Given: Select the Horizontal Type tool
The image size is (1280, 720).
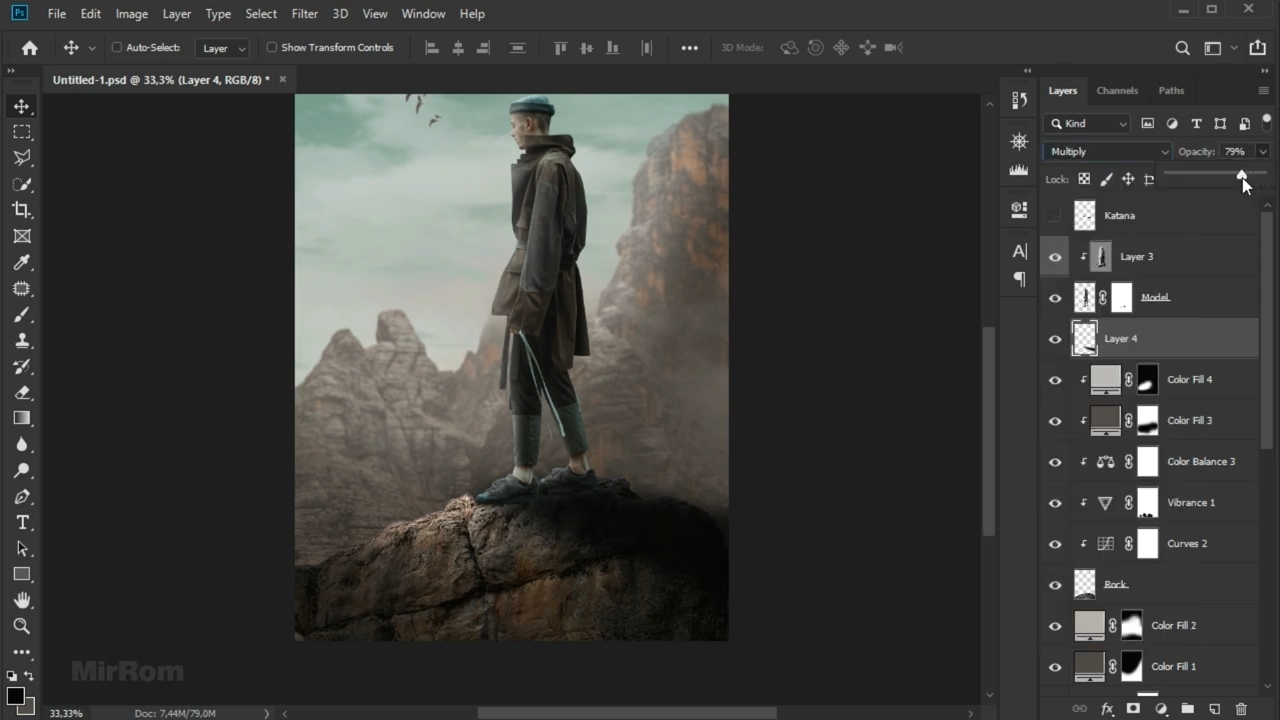Looking at the screenshot, I should click(x=21, y=523).
